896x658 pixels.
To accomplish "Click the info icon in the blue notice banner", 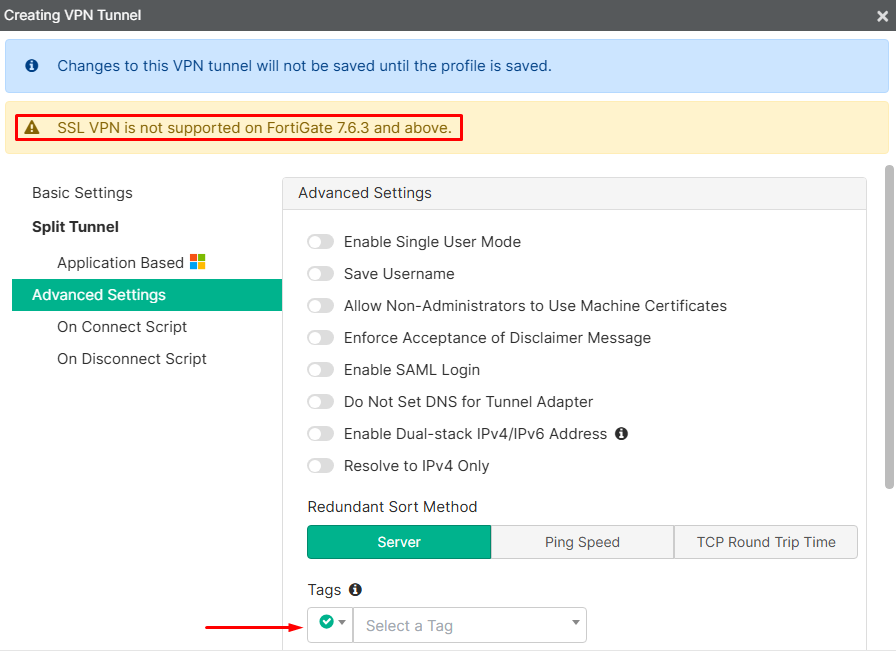I will 30,65.
